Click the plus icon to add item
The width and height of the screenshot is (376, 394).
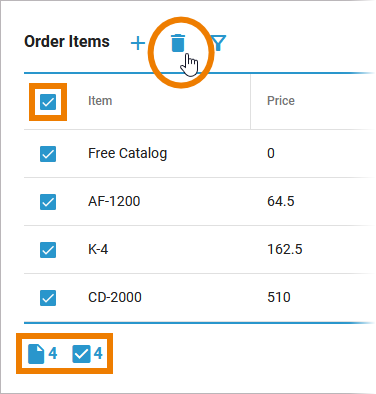click(138, 43)
